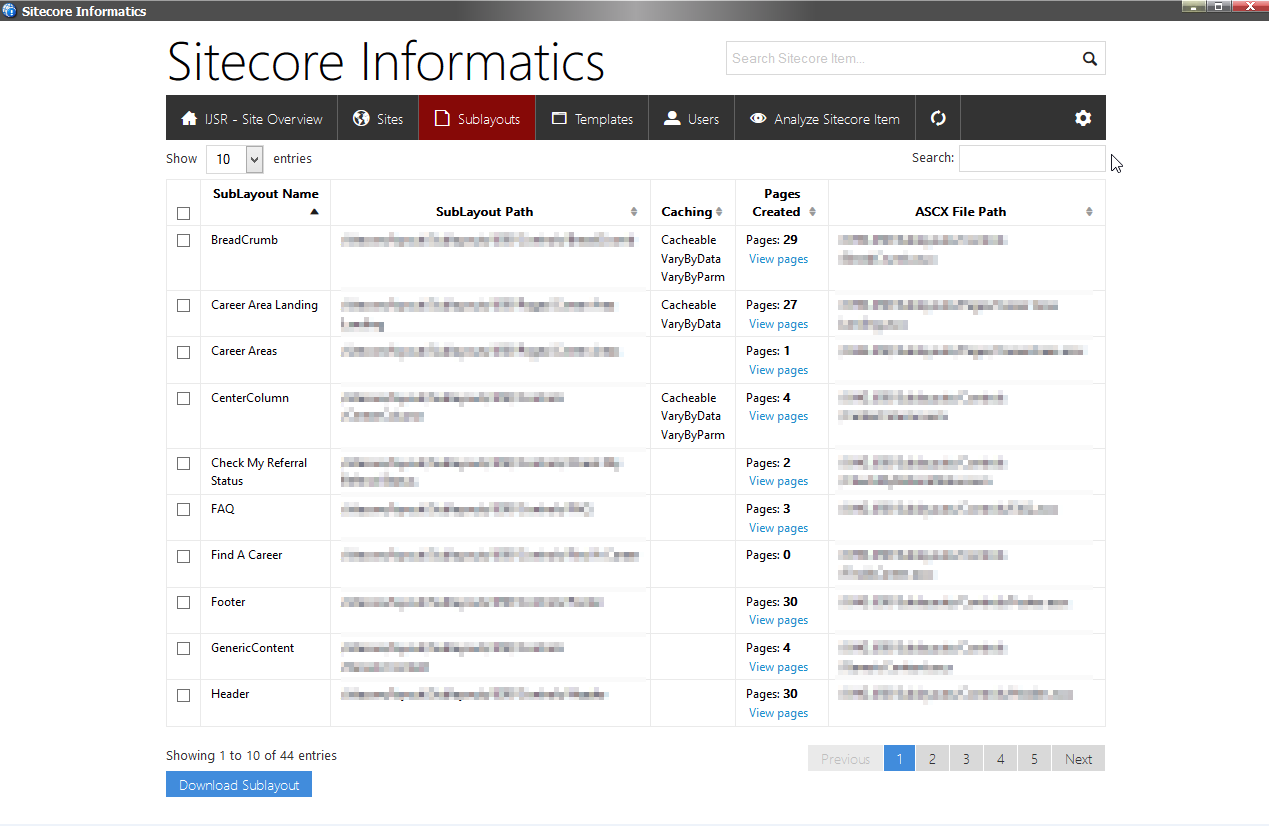Open View pages for Career Areas

click(778, 370)
